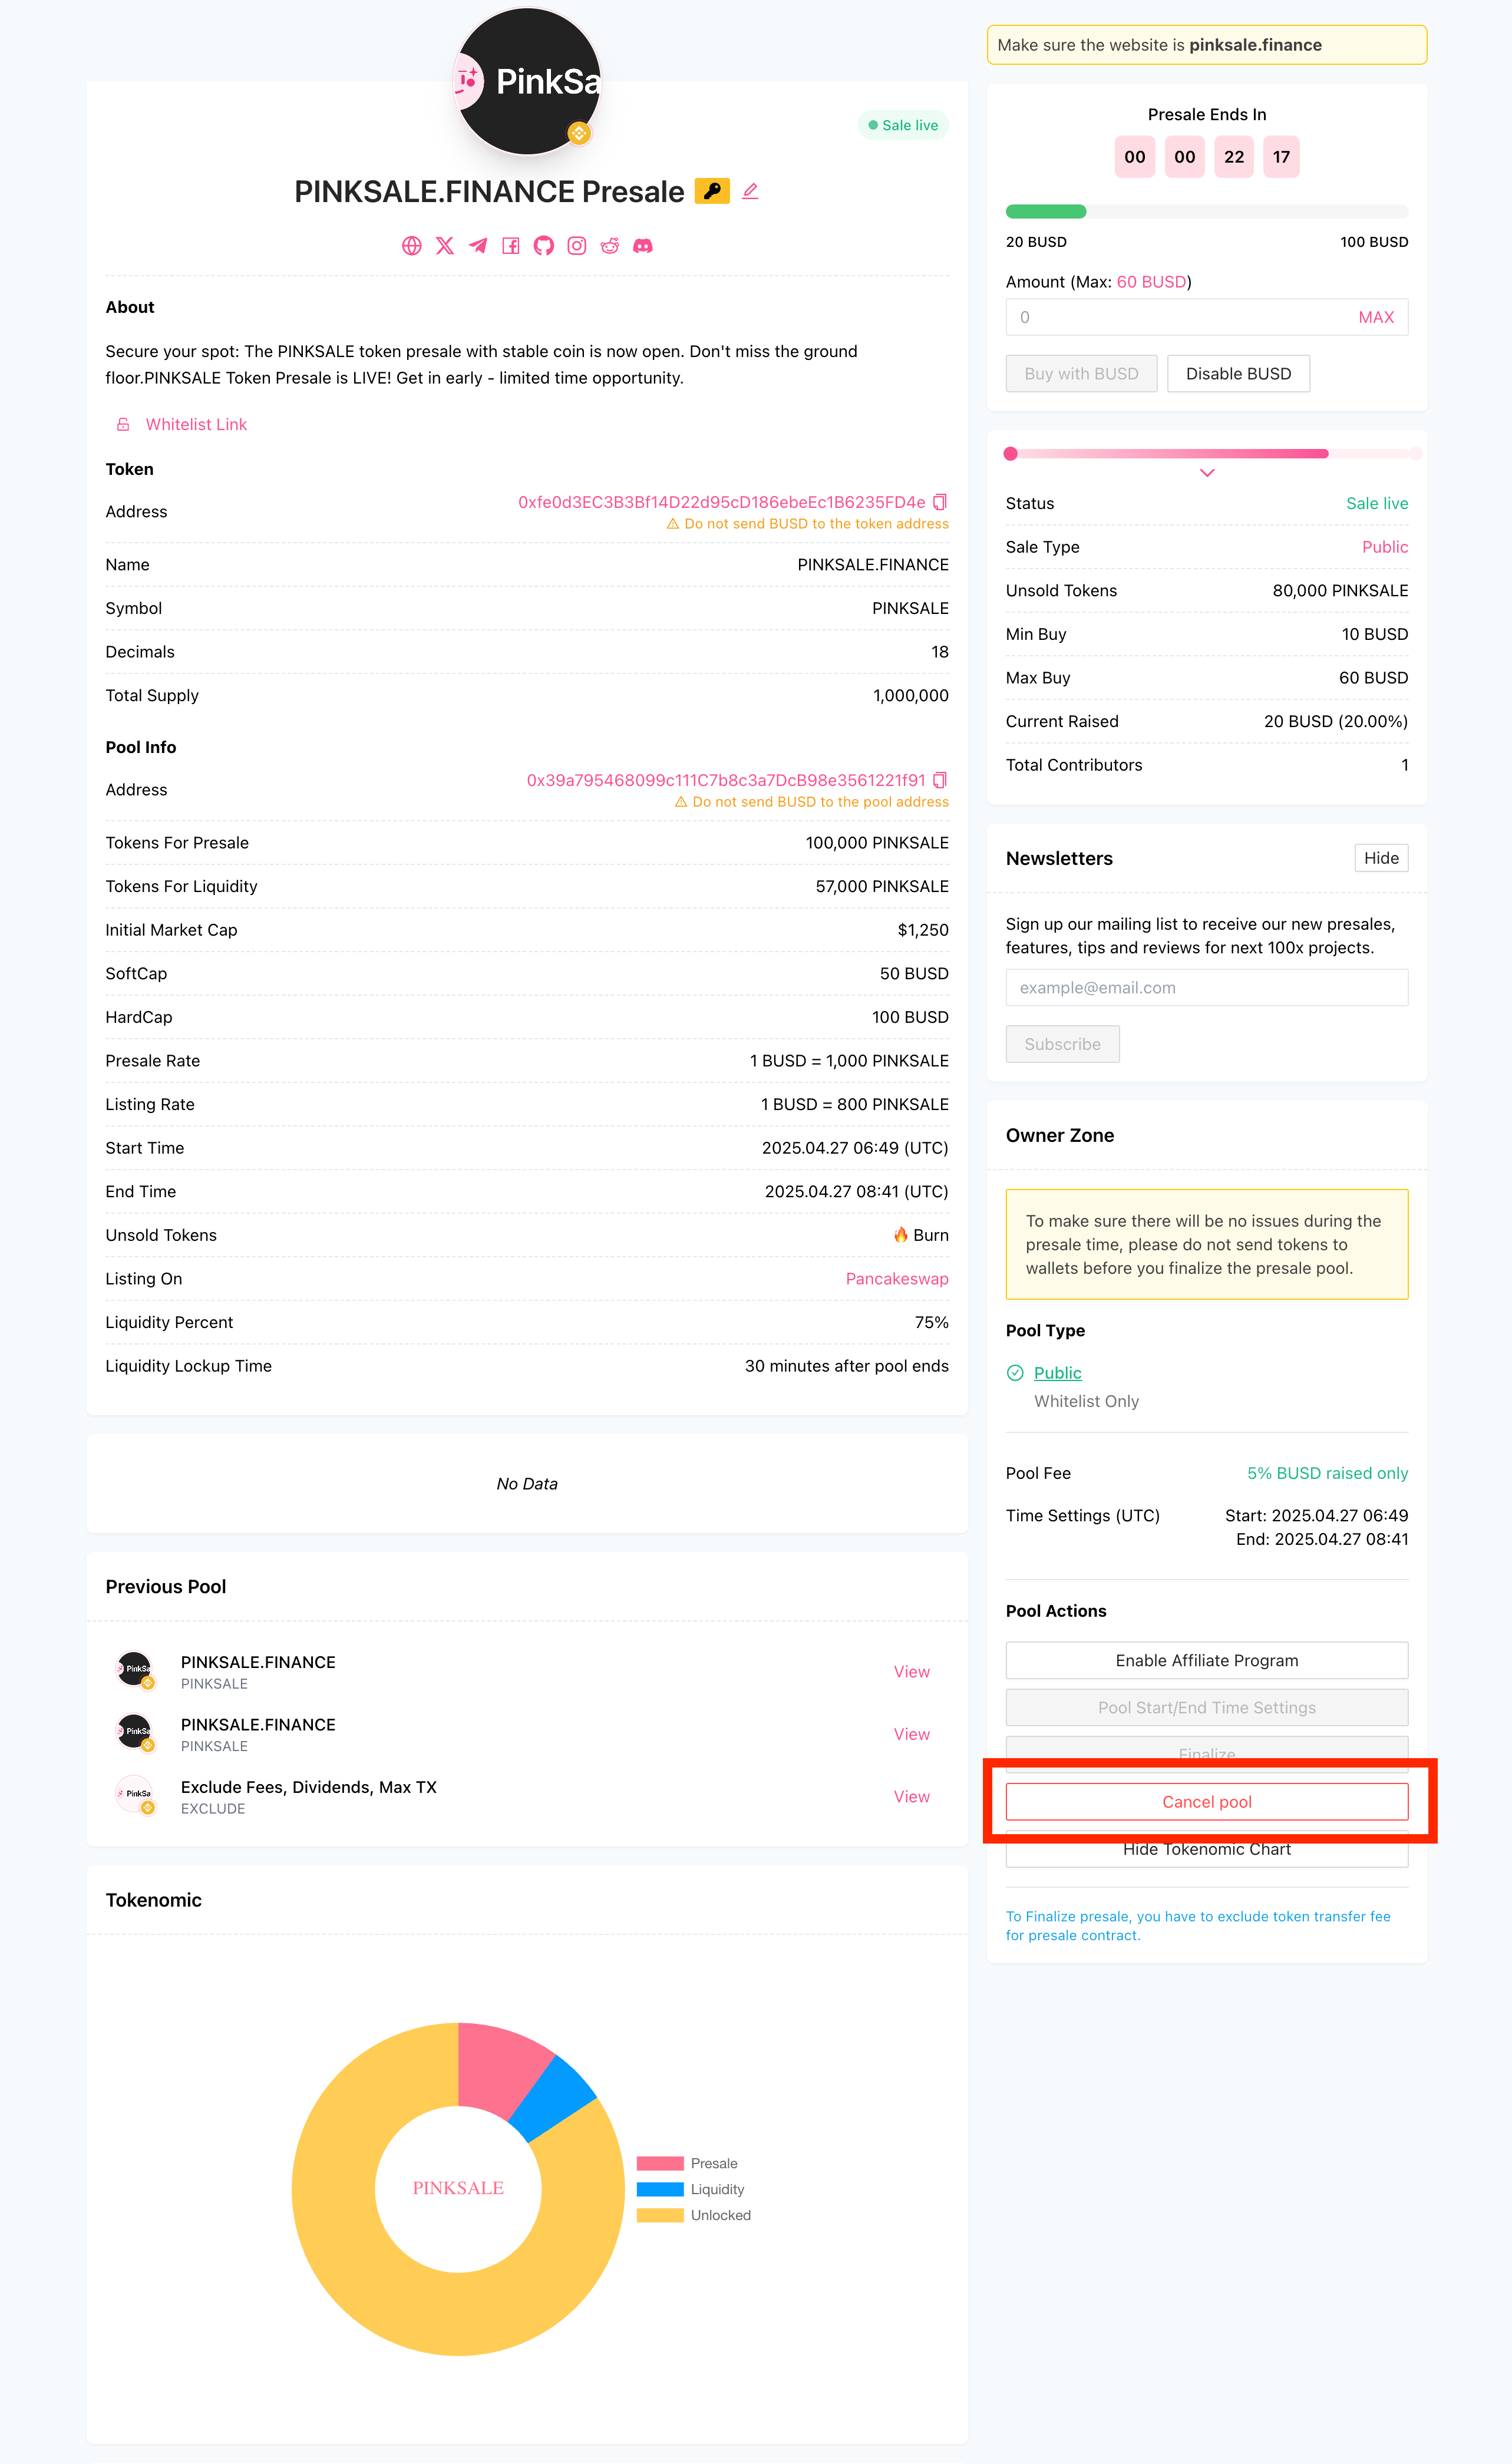The height and width of the screenshot is (2464, 1512).
Task: Click MAX in the amount field
Action: (x=1375, y=317)
